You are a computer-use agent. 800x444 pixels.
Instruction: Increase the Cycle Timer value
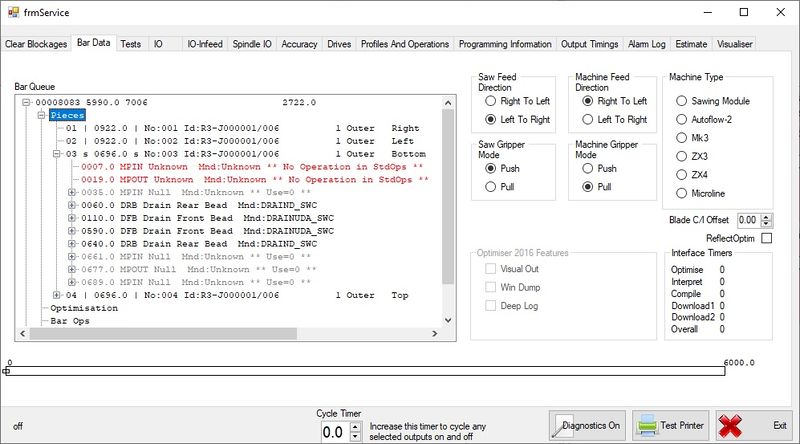coord(356,427)
